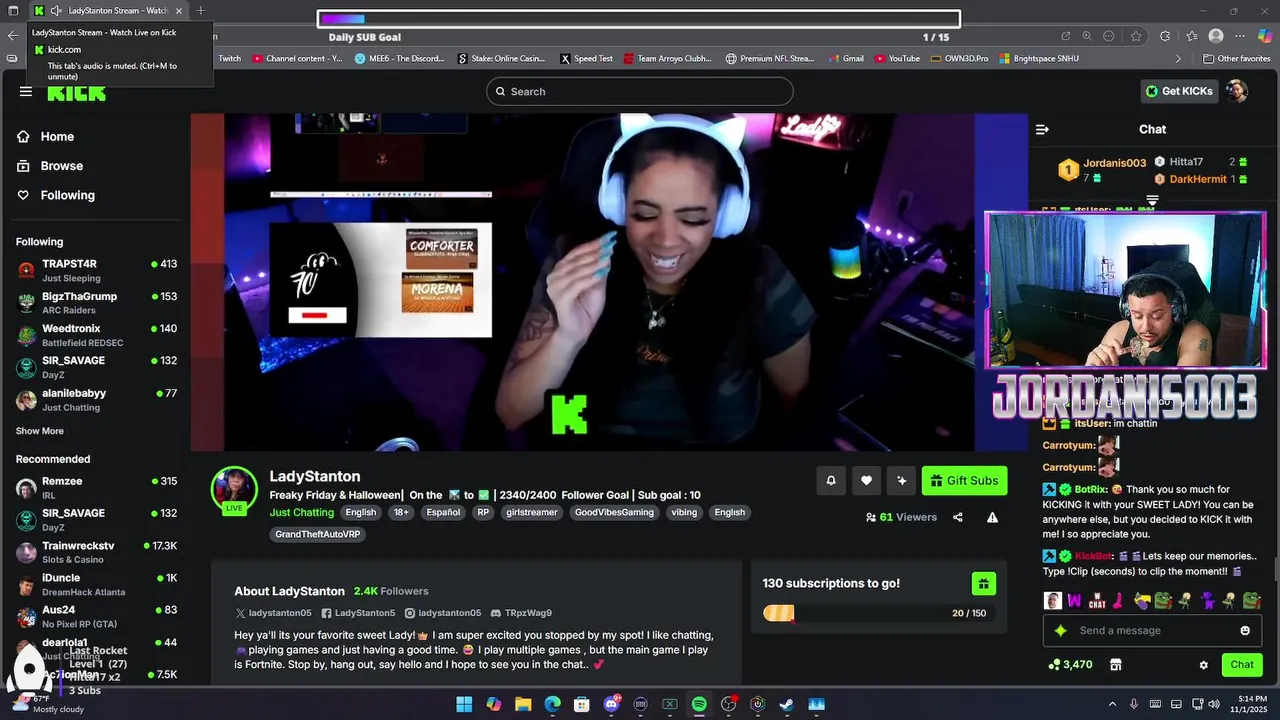This screenshot has height=720, width=1280.
Task: Open Remzee channel in Recommended
Action: click(97, 488)
